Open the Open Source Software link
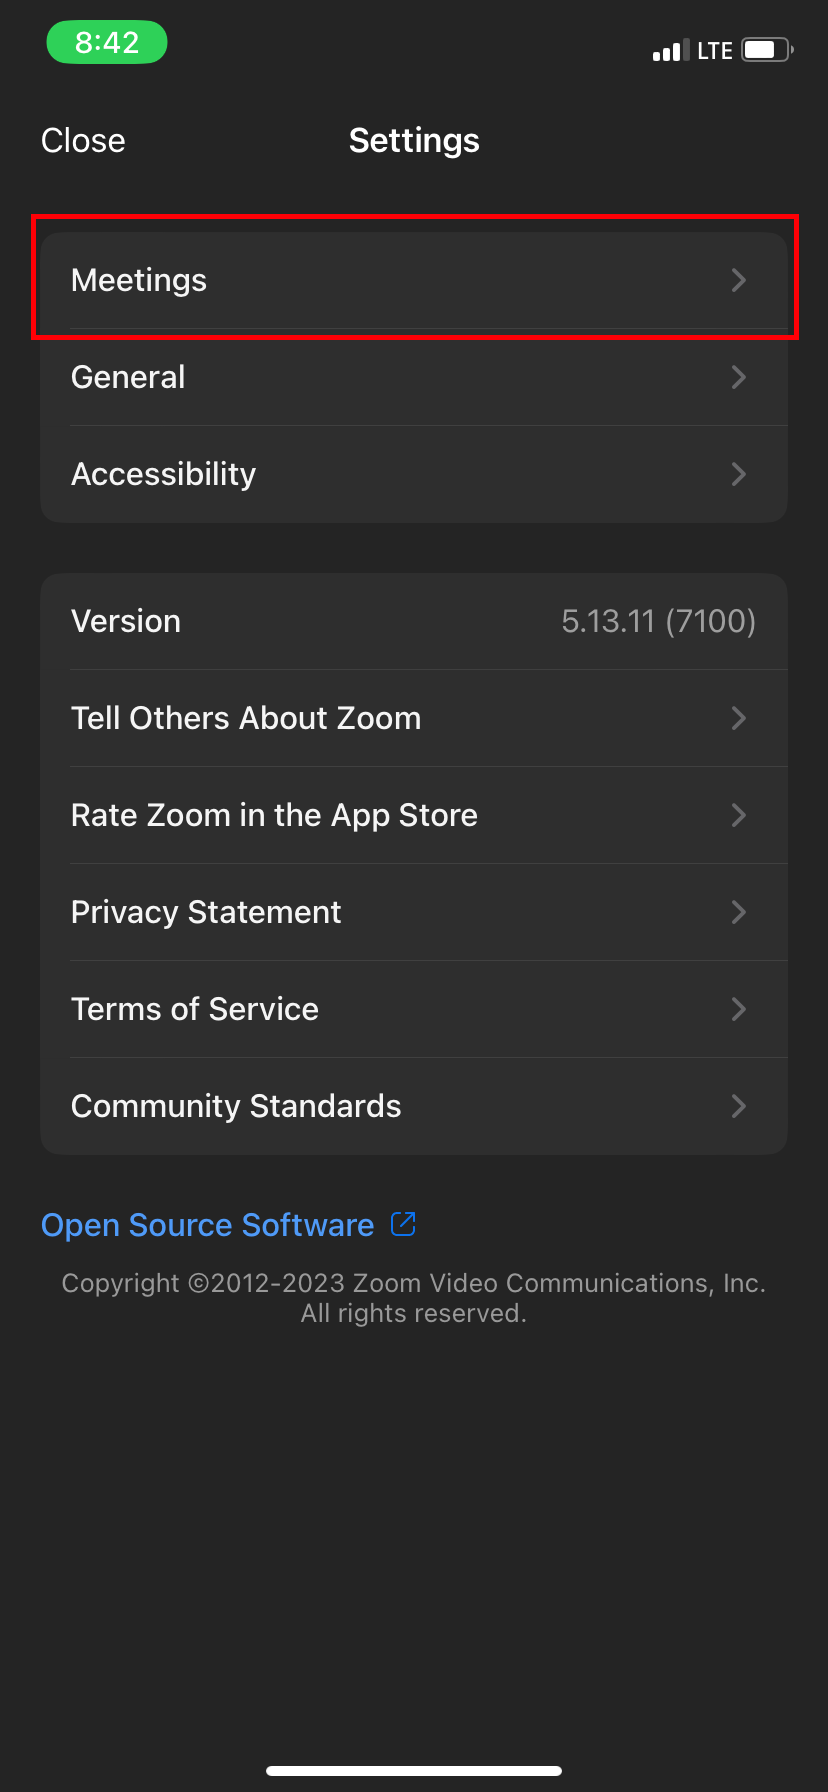828x1792 pixels. coord(208,1225)
